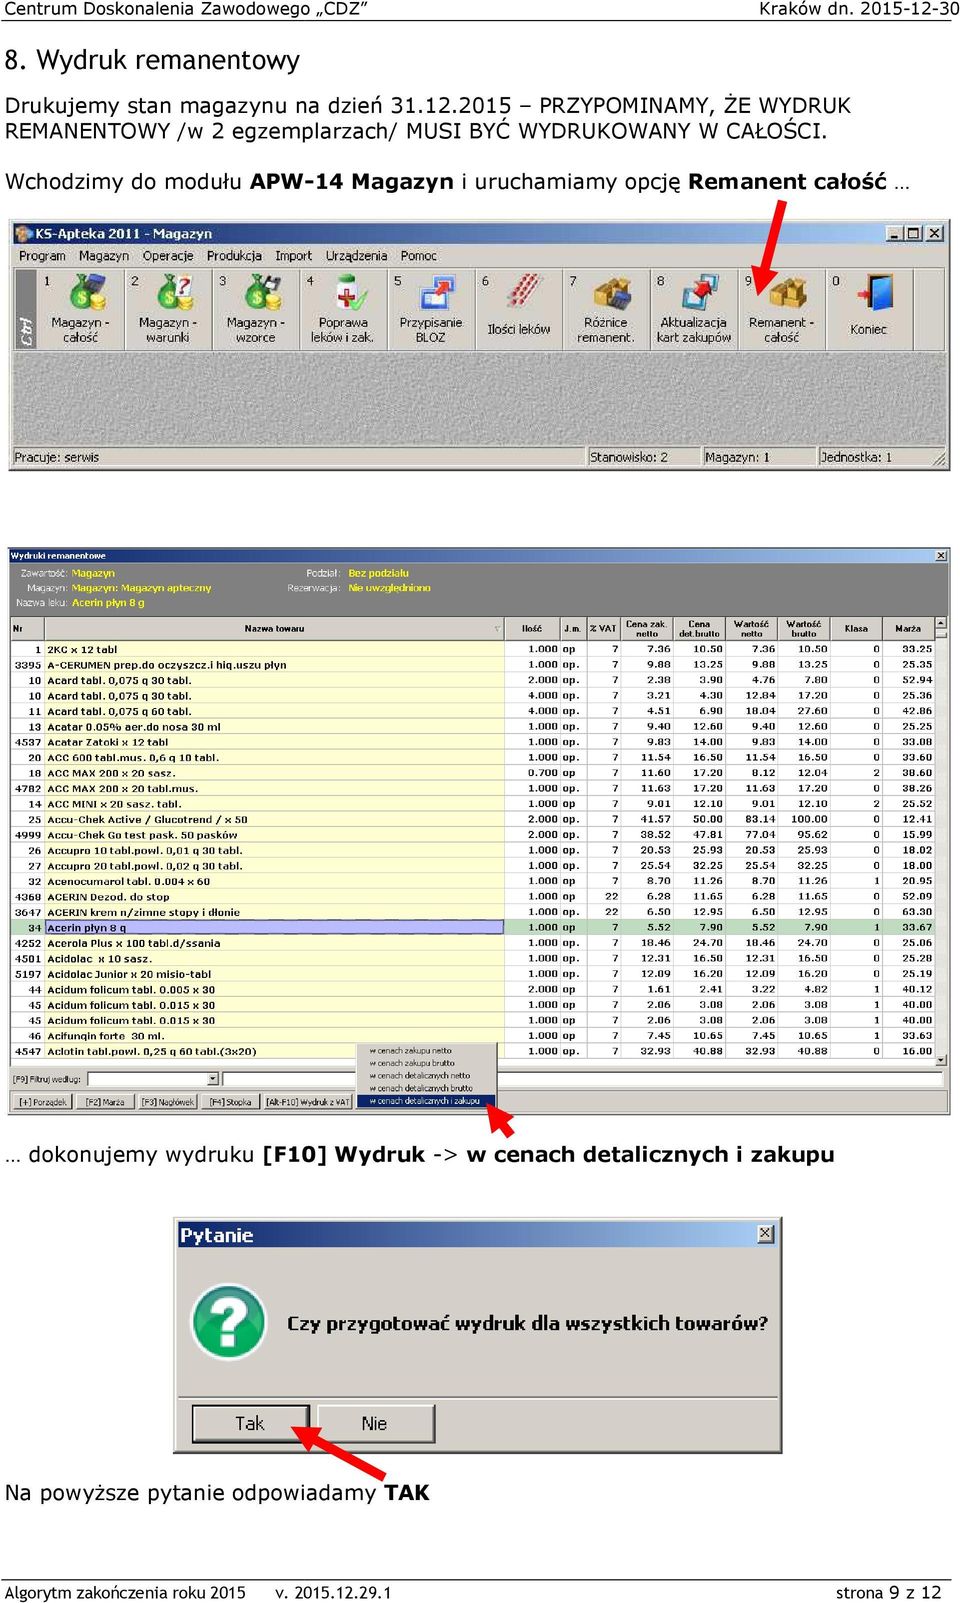The height and width of the screenshot is (1603, 960).
Task: Select row 'Acenocumarol tabl. 0.004 x 60'
Action: click(x=473, y=882)
